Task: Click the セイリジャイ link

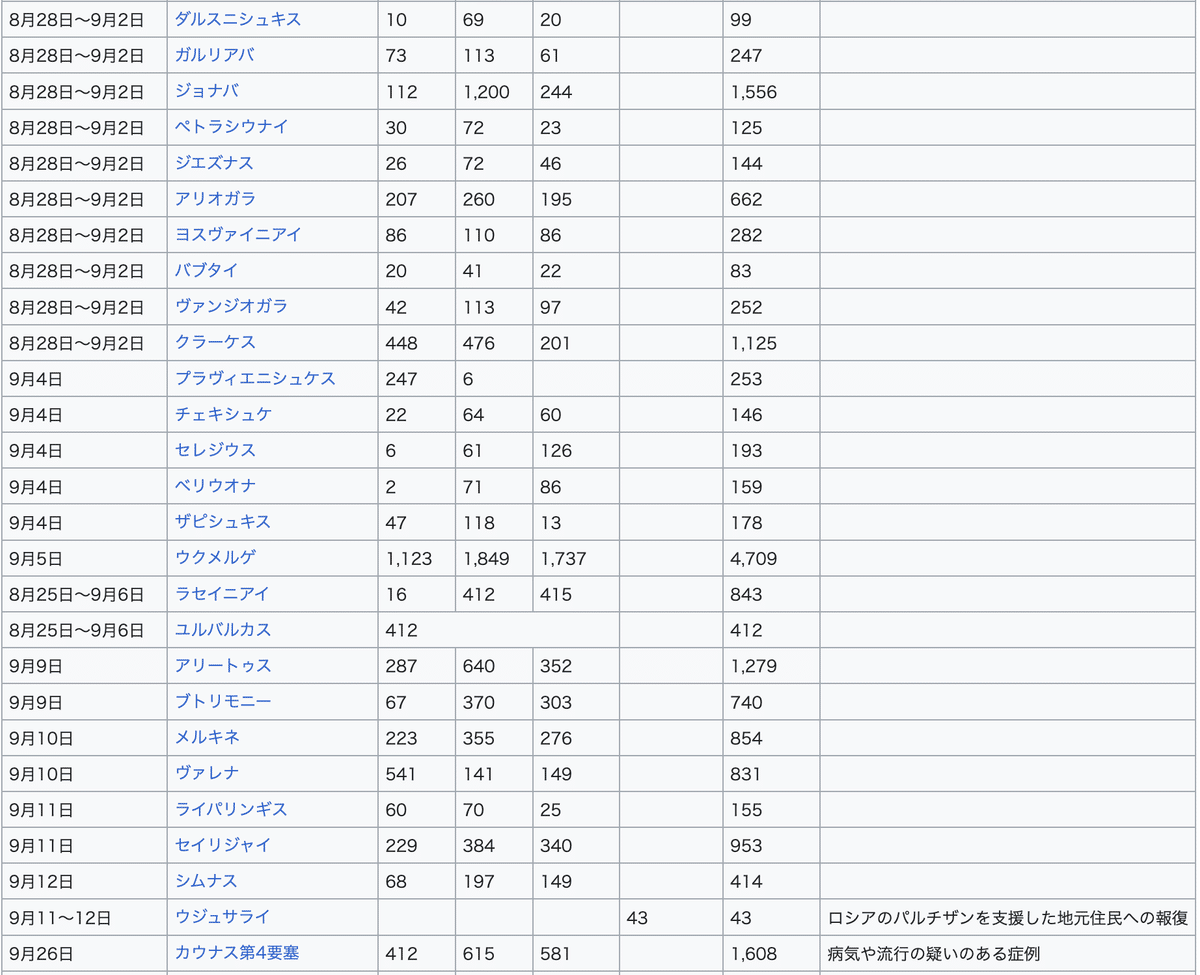Action: coord(223,846)
